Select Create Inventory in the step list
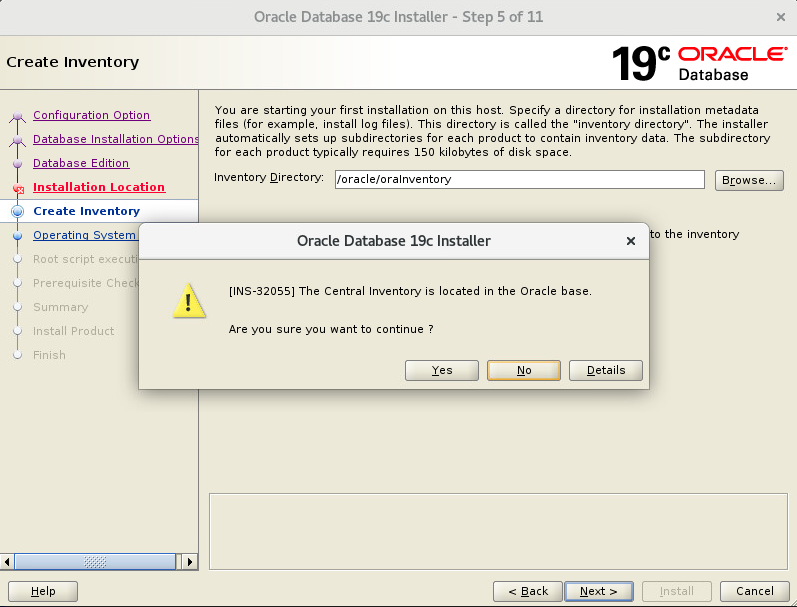The width and height of the screenshot is (797, 607). click(86, 211)
